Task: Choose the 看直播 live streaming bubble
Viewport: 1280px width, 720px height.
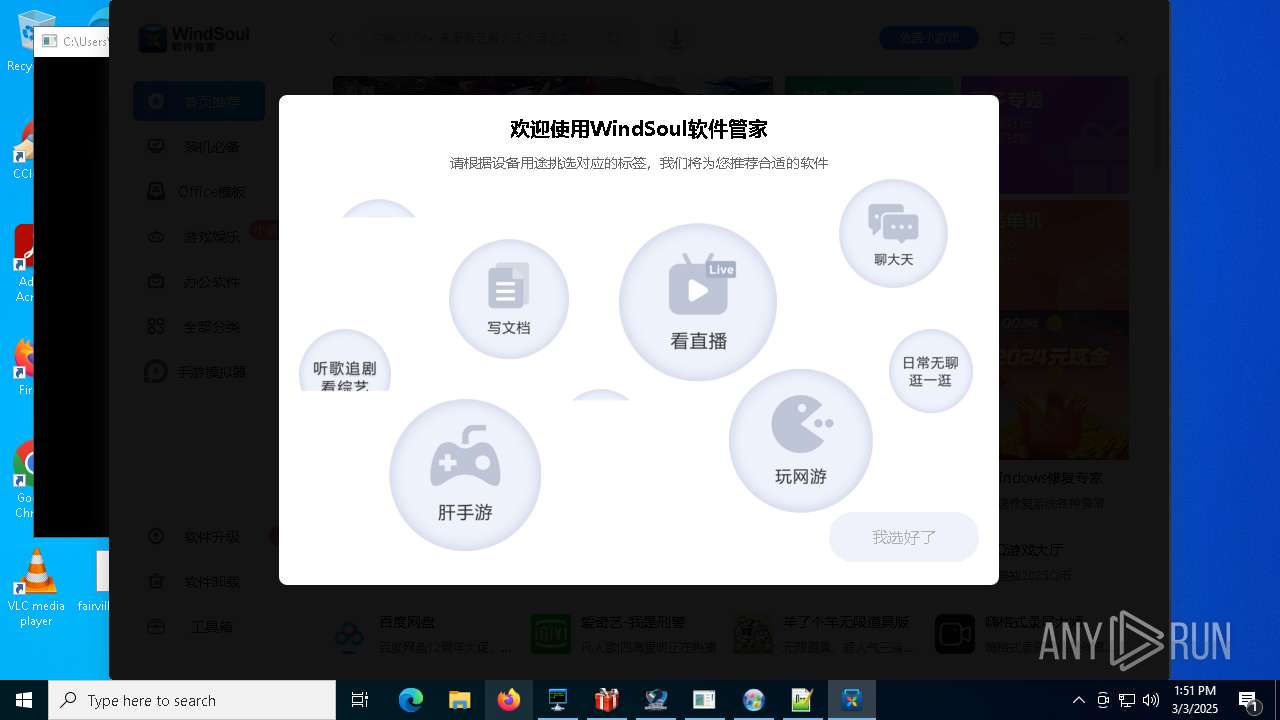Action: [698, 302]
